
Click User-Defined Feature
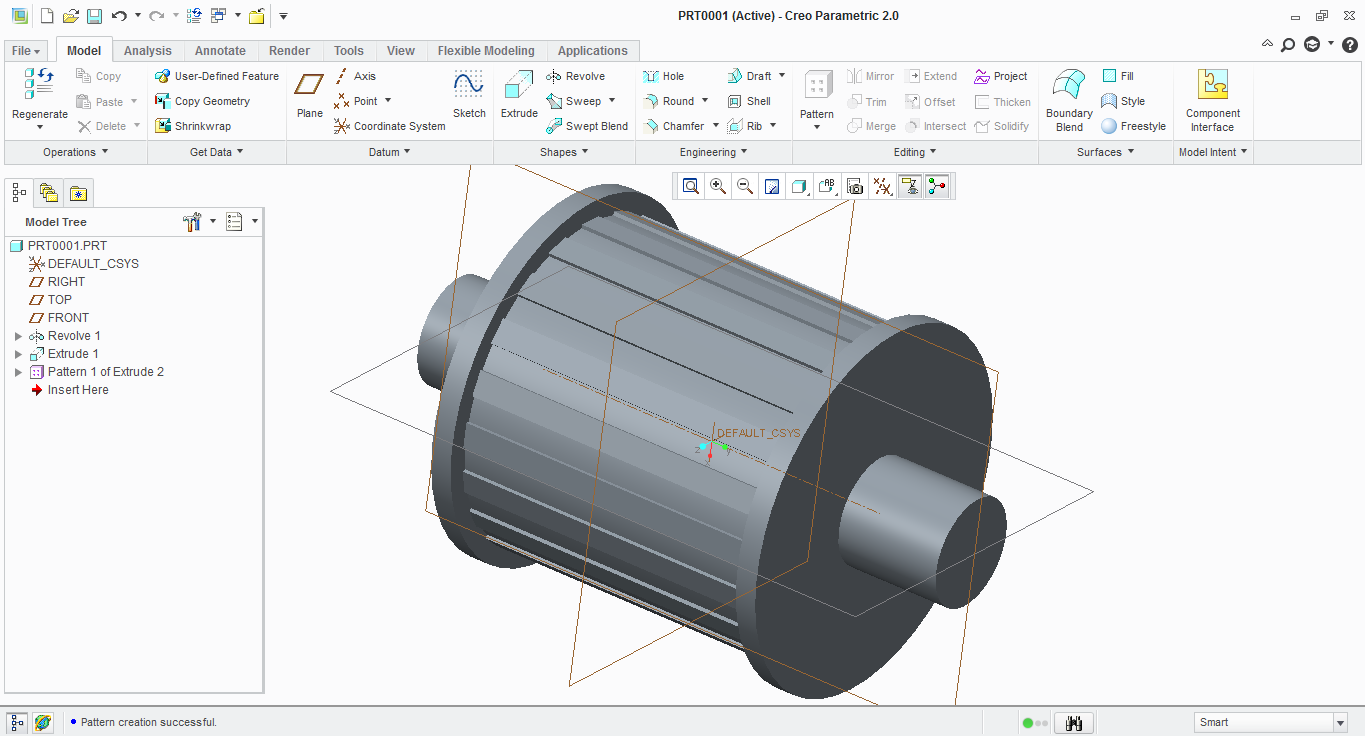point(217,76)
